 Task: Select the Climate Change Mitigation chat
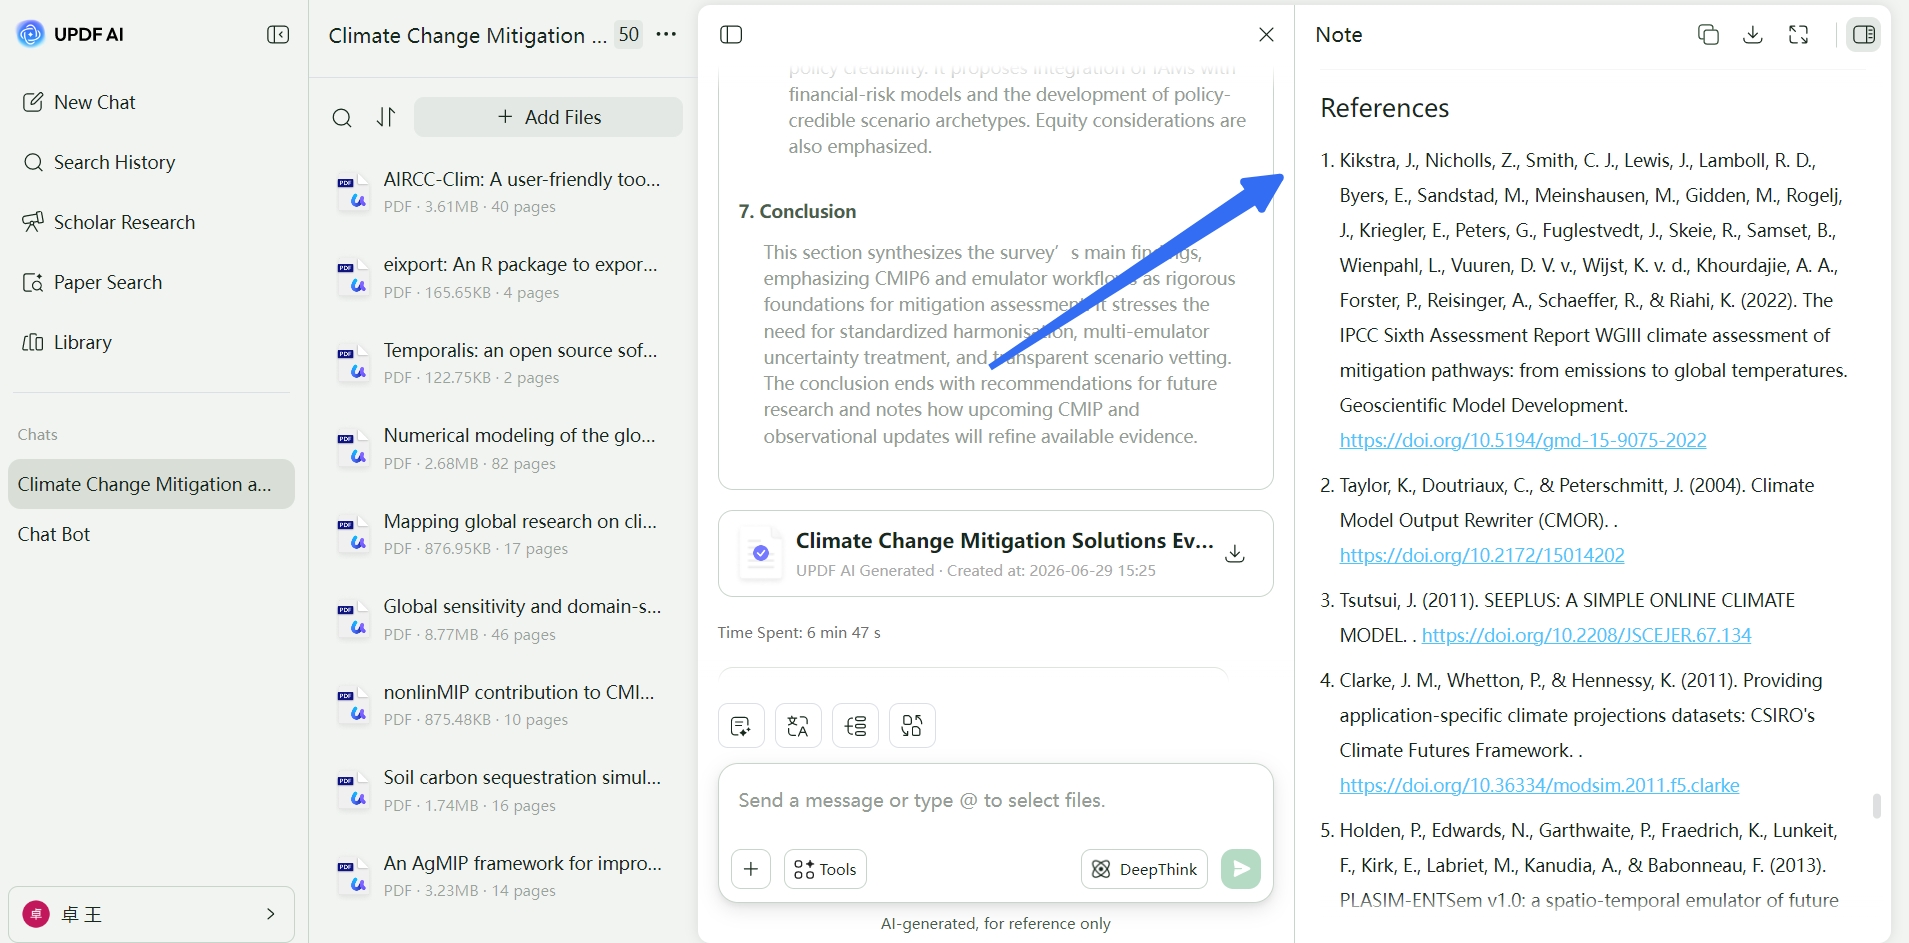151,484
